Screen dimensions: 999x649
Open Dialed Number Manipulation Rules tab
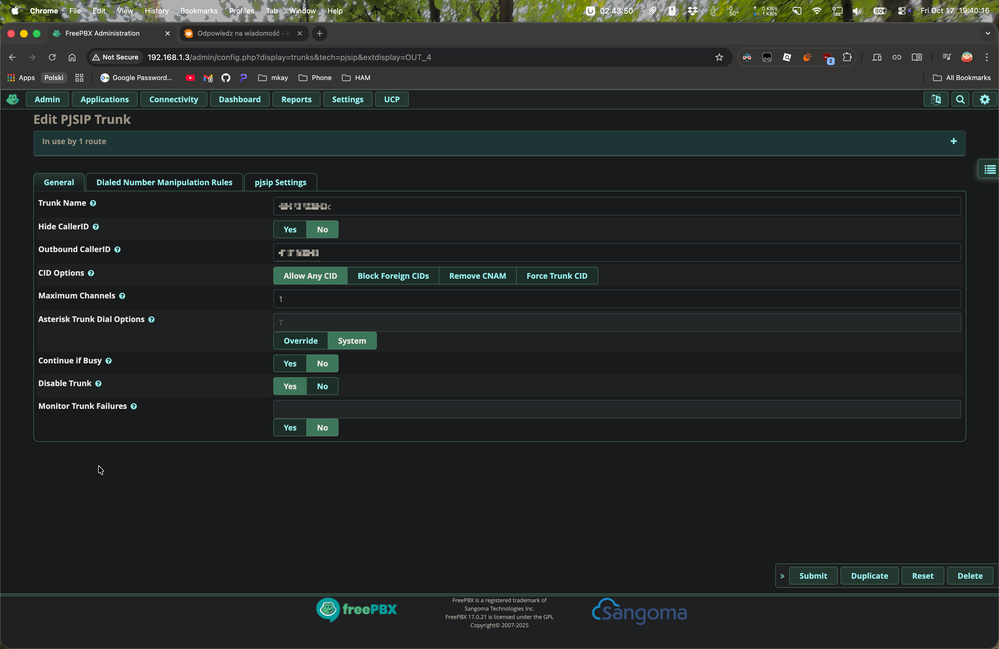pos(164,182)
